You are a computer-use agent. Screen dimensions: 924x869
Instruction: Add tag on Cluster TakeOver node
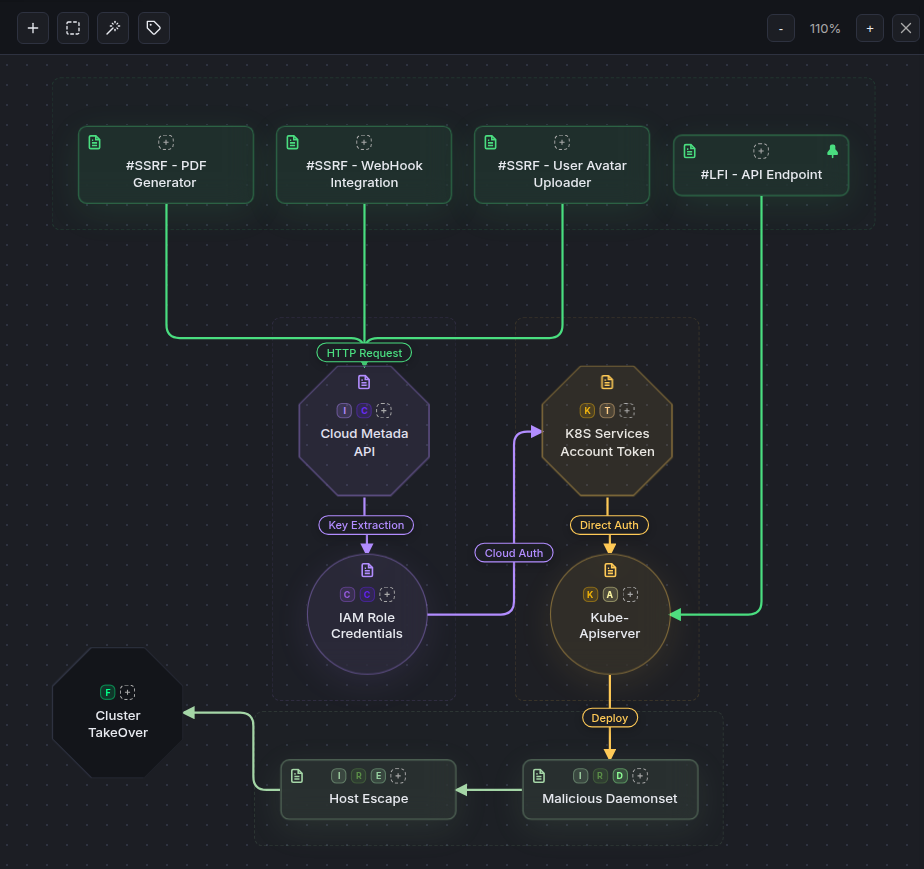click(x=127, y=692)
